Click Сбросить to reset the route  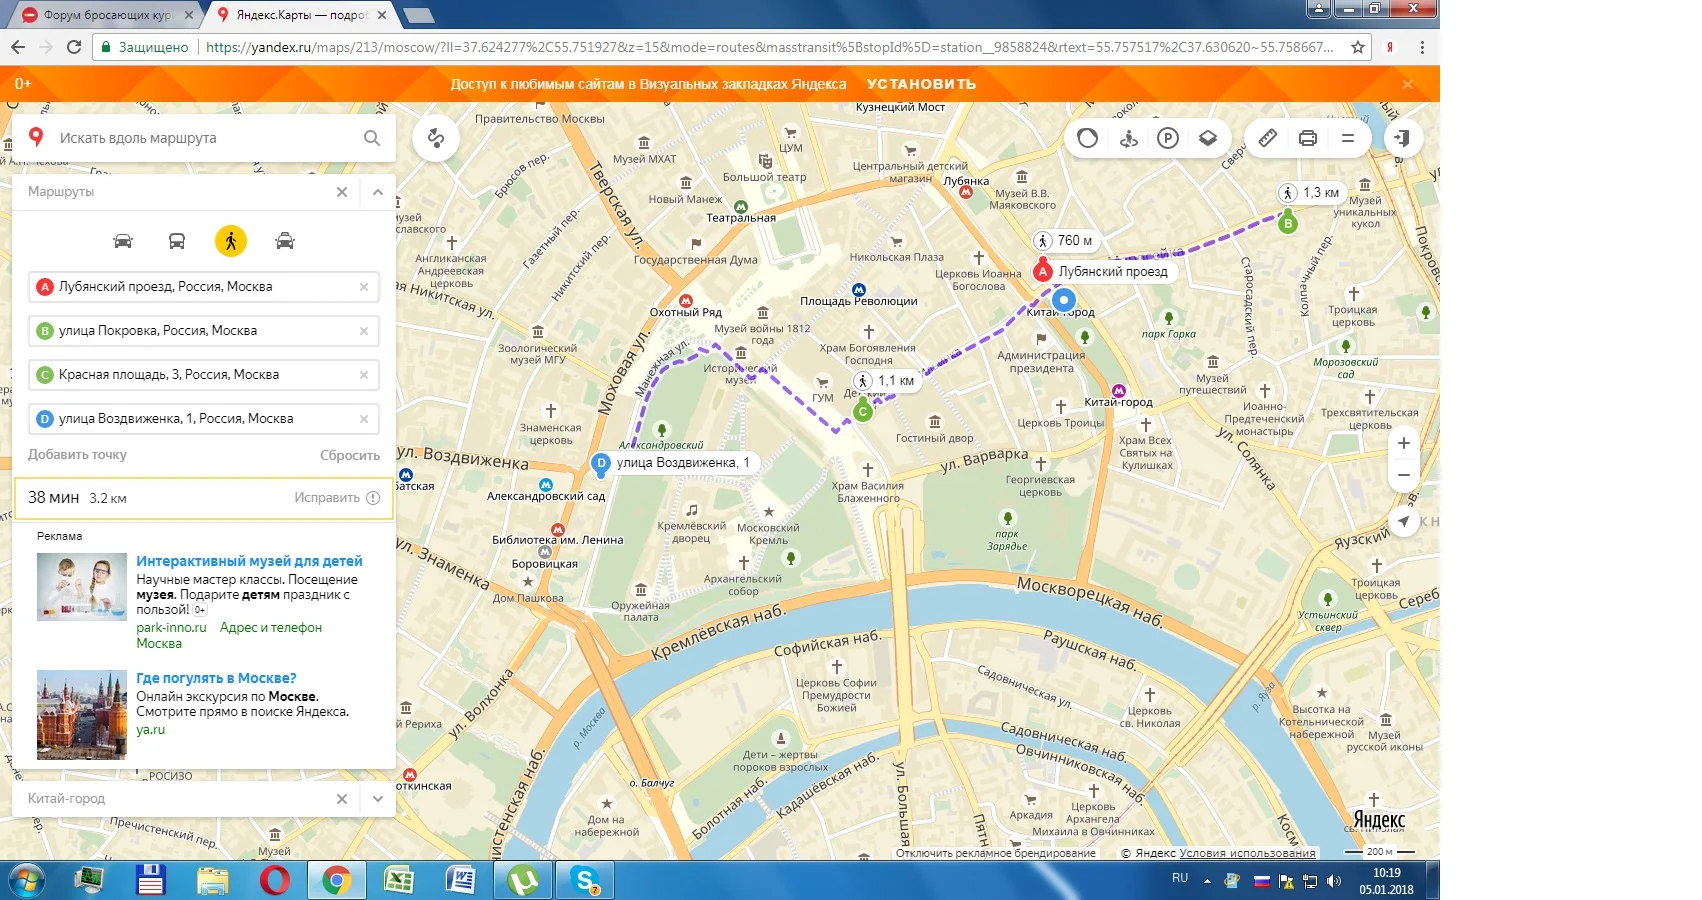pyautogui.click(x=350, y=455)
